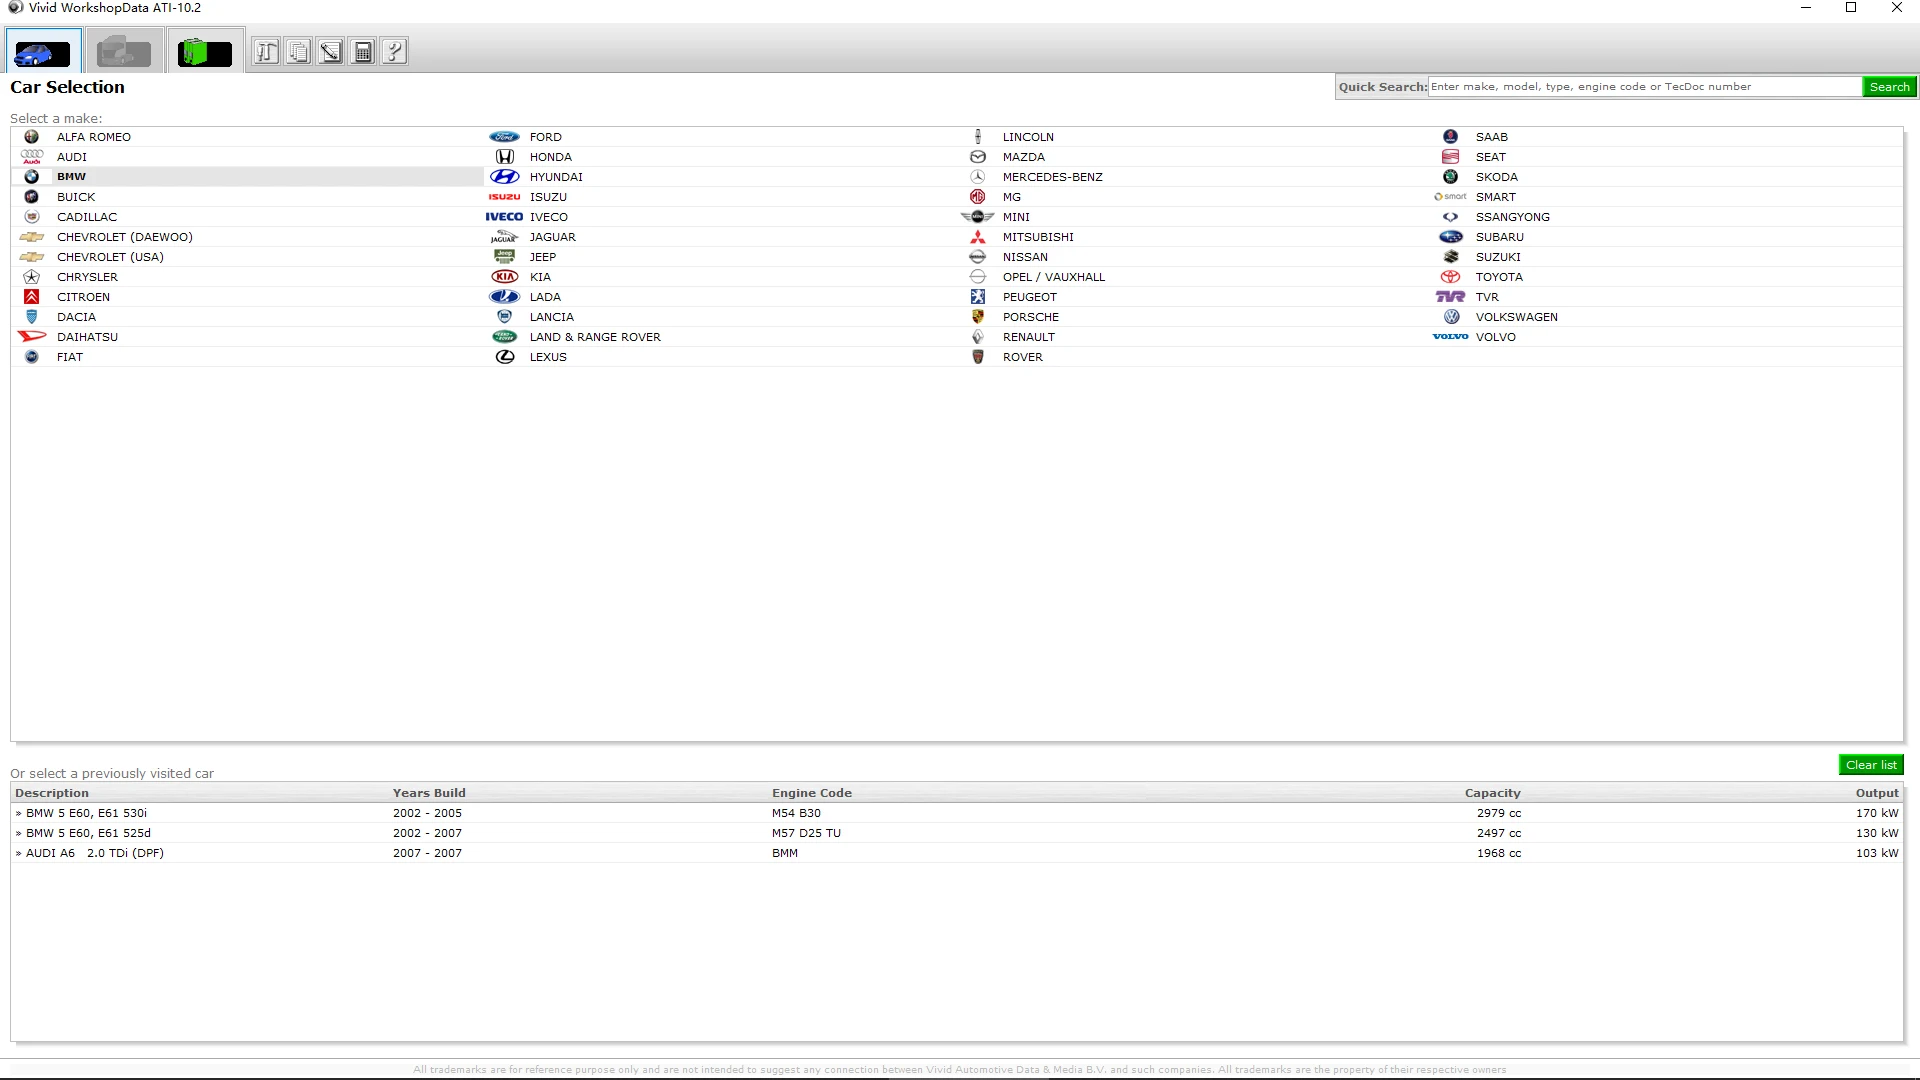This screenshot has height=1080, width=1920.
Task: Open previously visited BMW 530i entry
Action: (86, 813)
